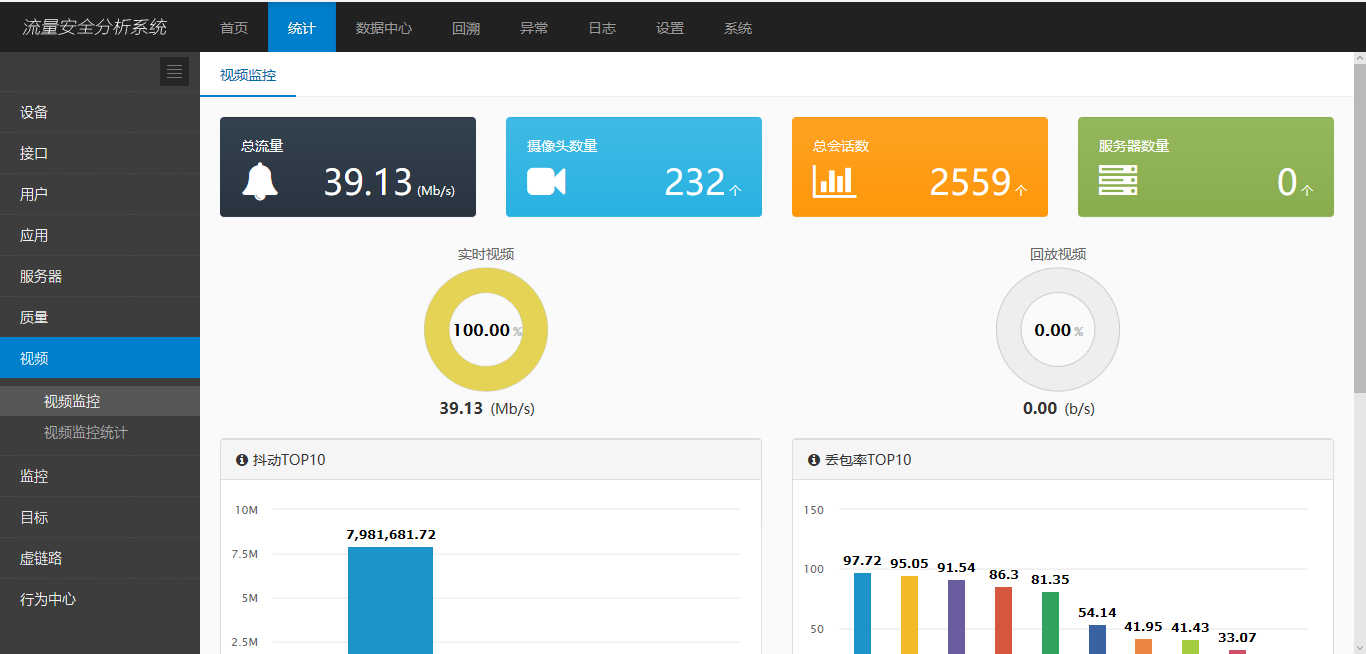1366x654 pixels.
Task: Click the bell icon in 总流量 card
Action: click(x=260, y=181)
